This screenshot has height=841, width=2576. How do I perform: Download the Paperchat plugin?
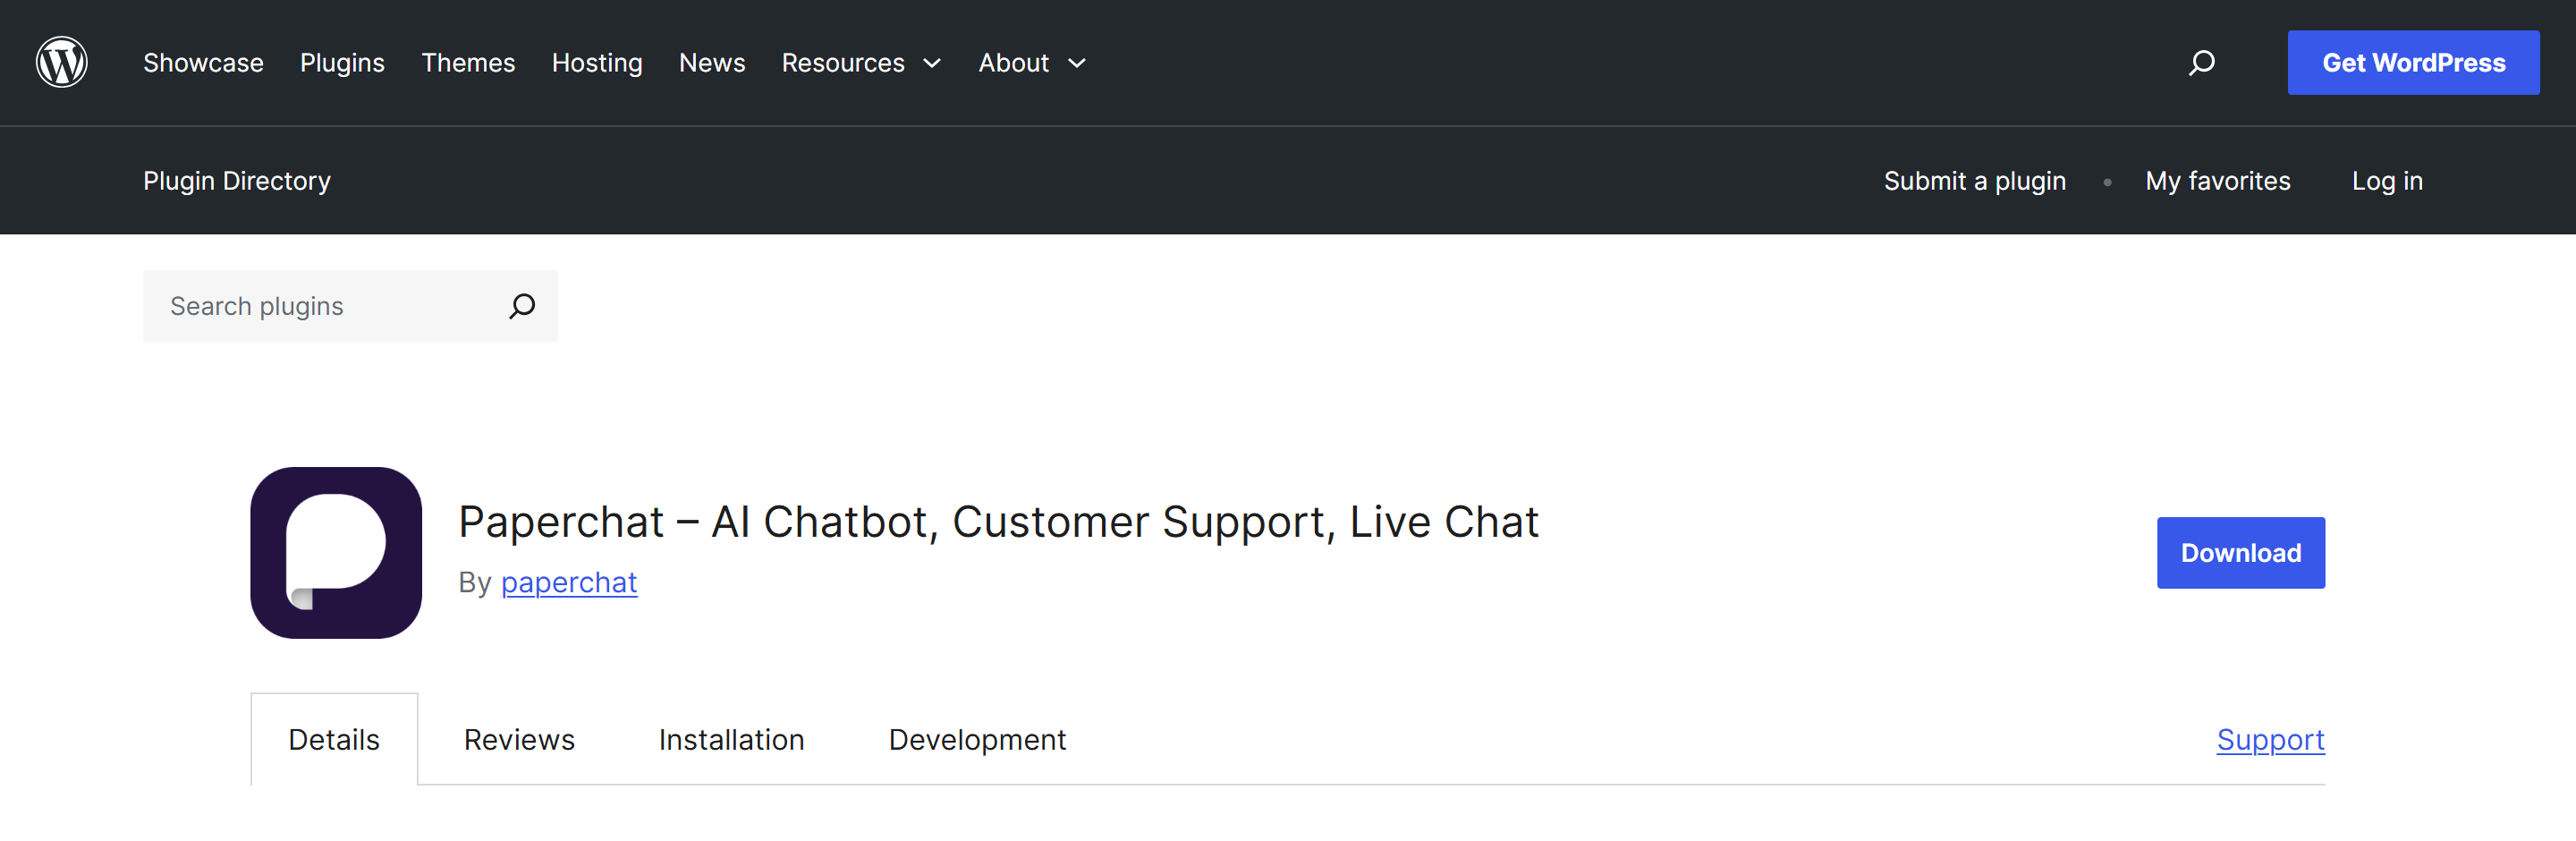2240,553
